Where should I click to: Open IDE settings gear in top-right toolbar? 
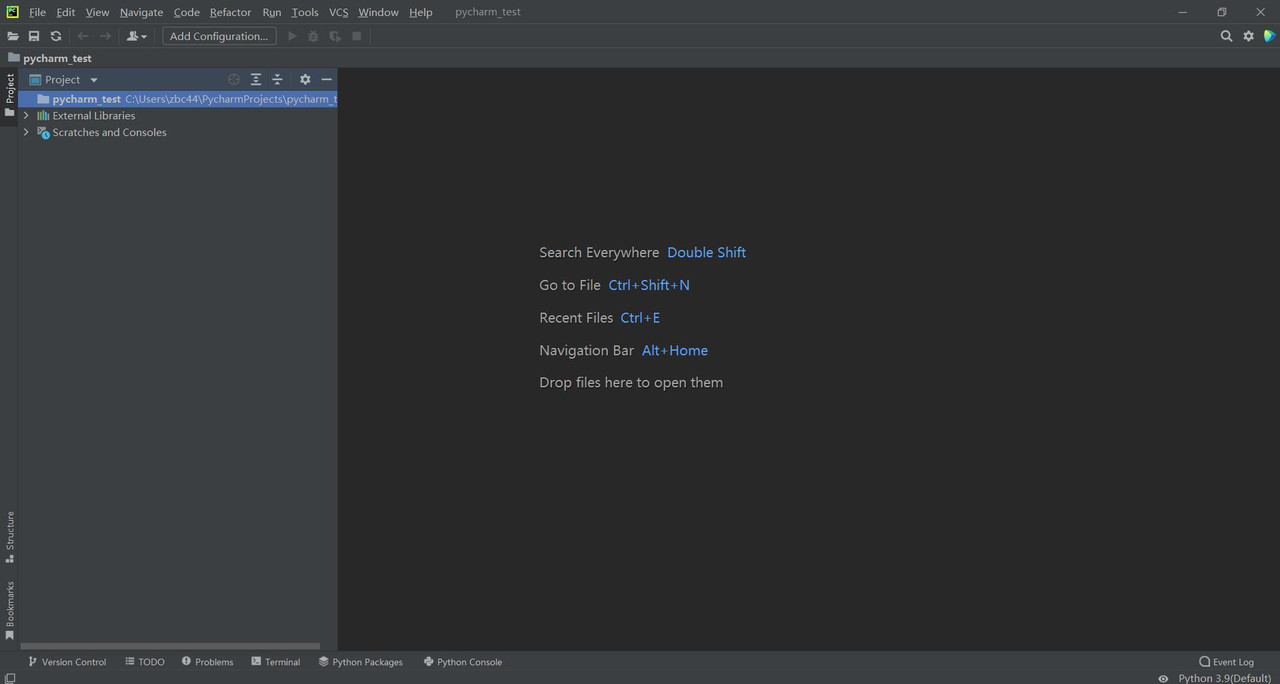click(x=1248, y=36)
